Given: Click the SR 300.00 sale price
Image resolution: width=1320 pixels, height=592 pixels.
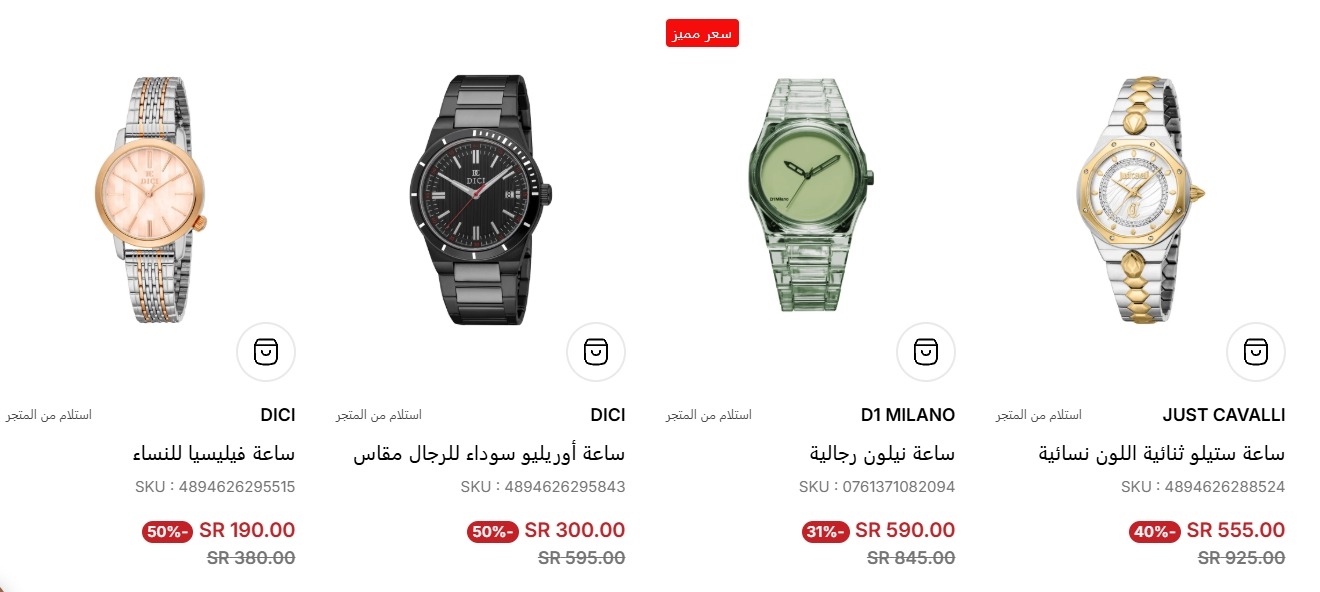Looking at the screenshot, I should [x=575, y=531].
